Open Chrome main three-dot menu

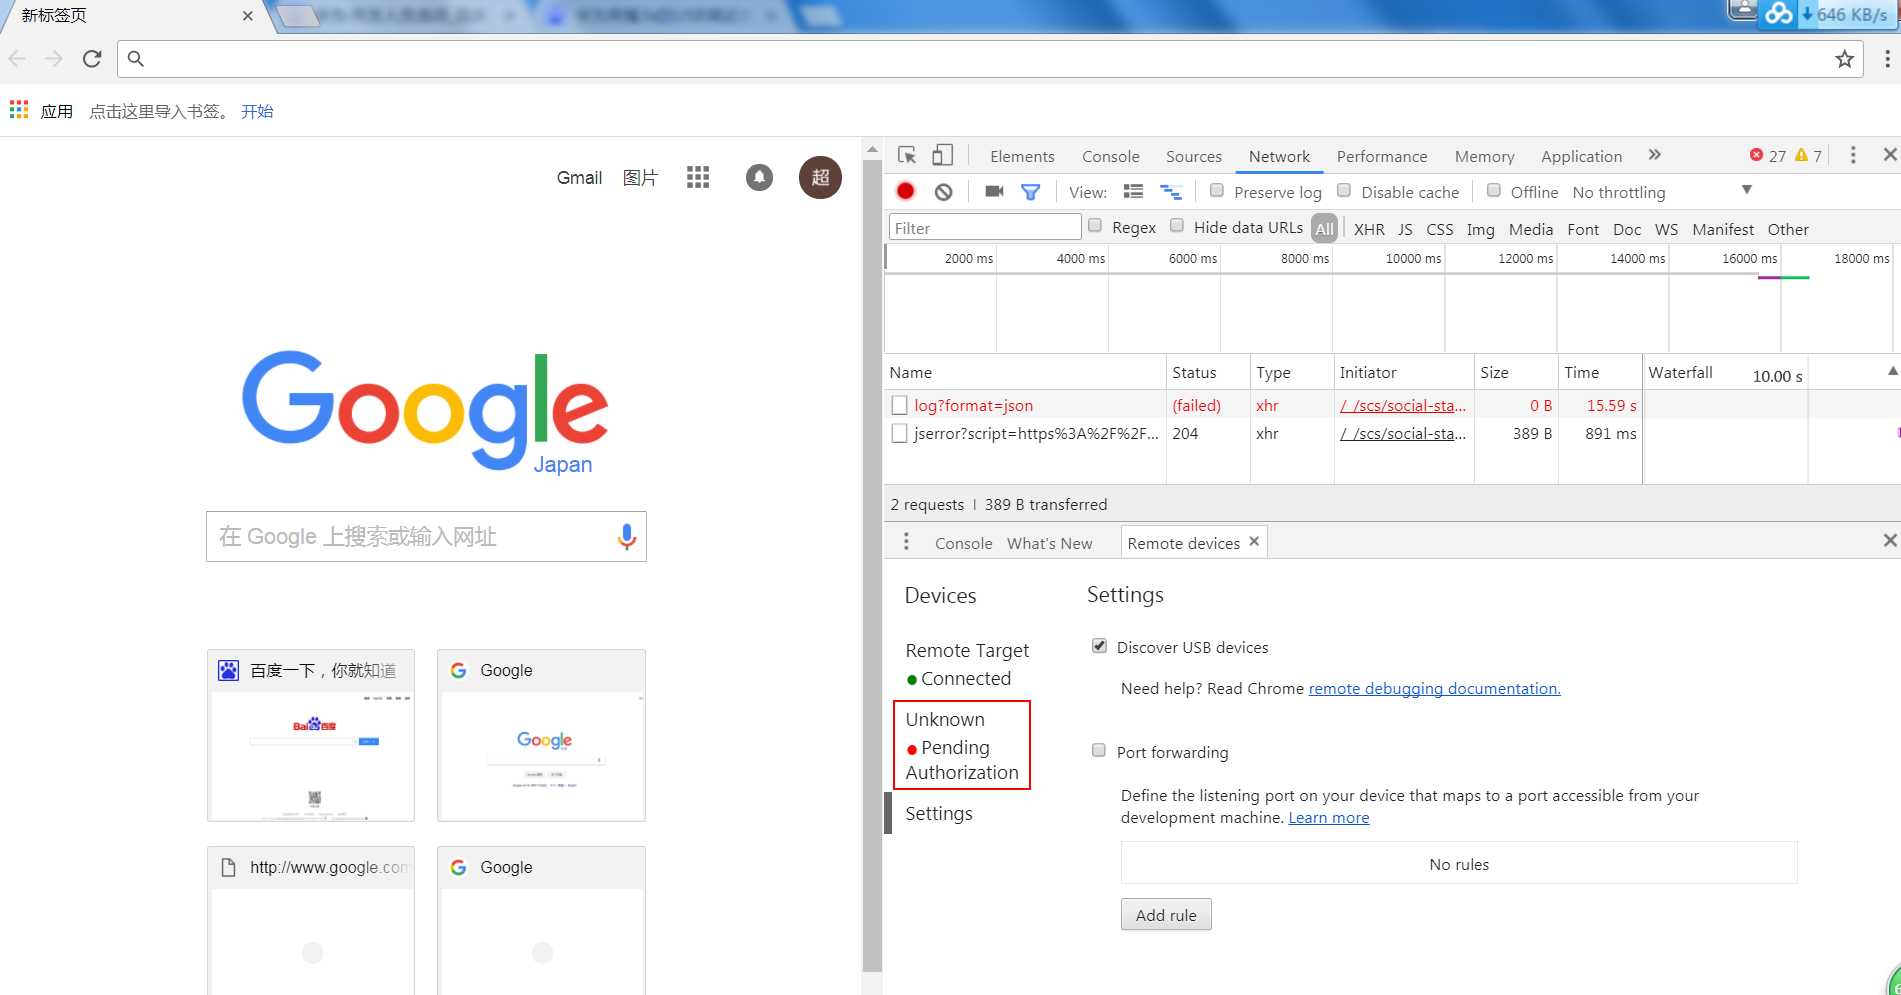click(1886, 59)
